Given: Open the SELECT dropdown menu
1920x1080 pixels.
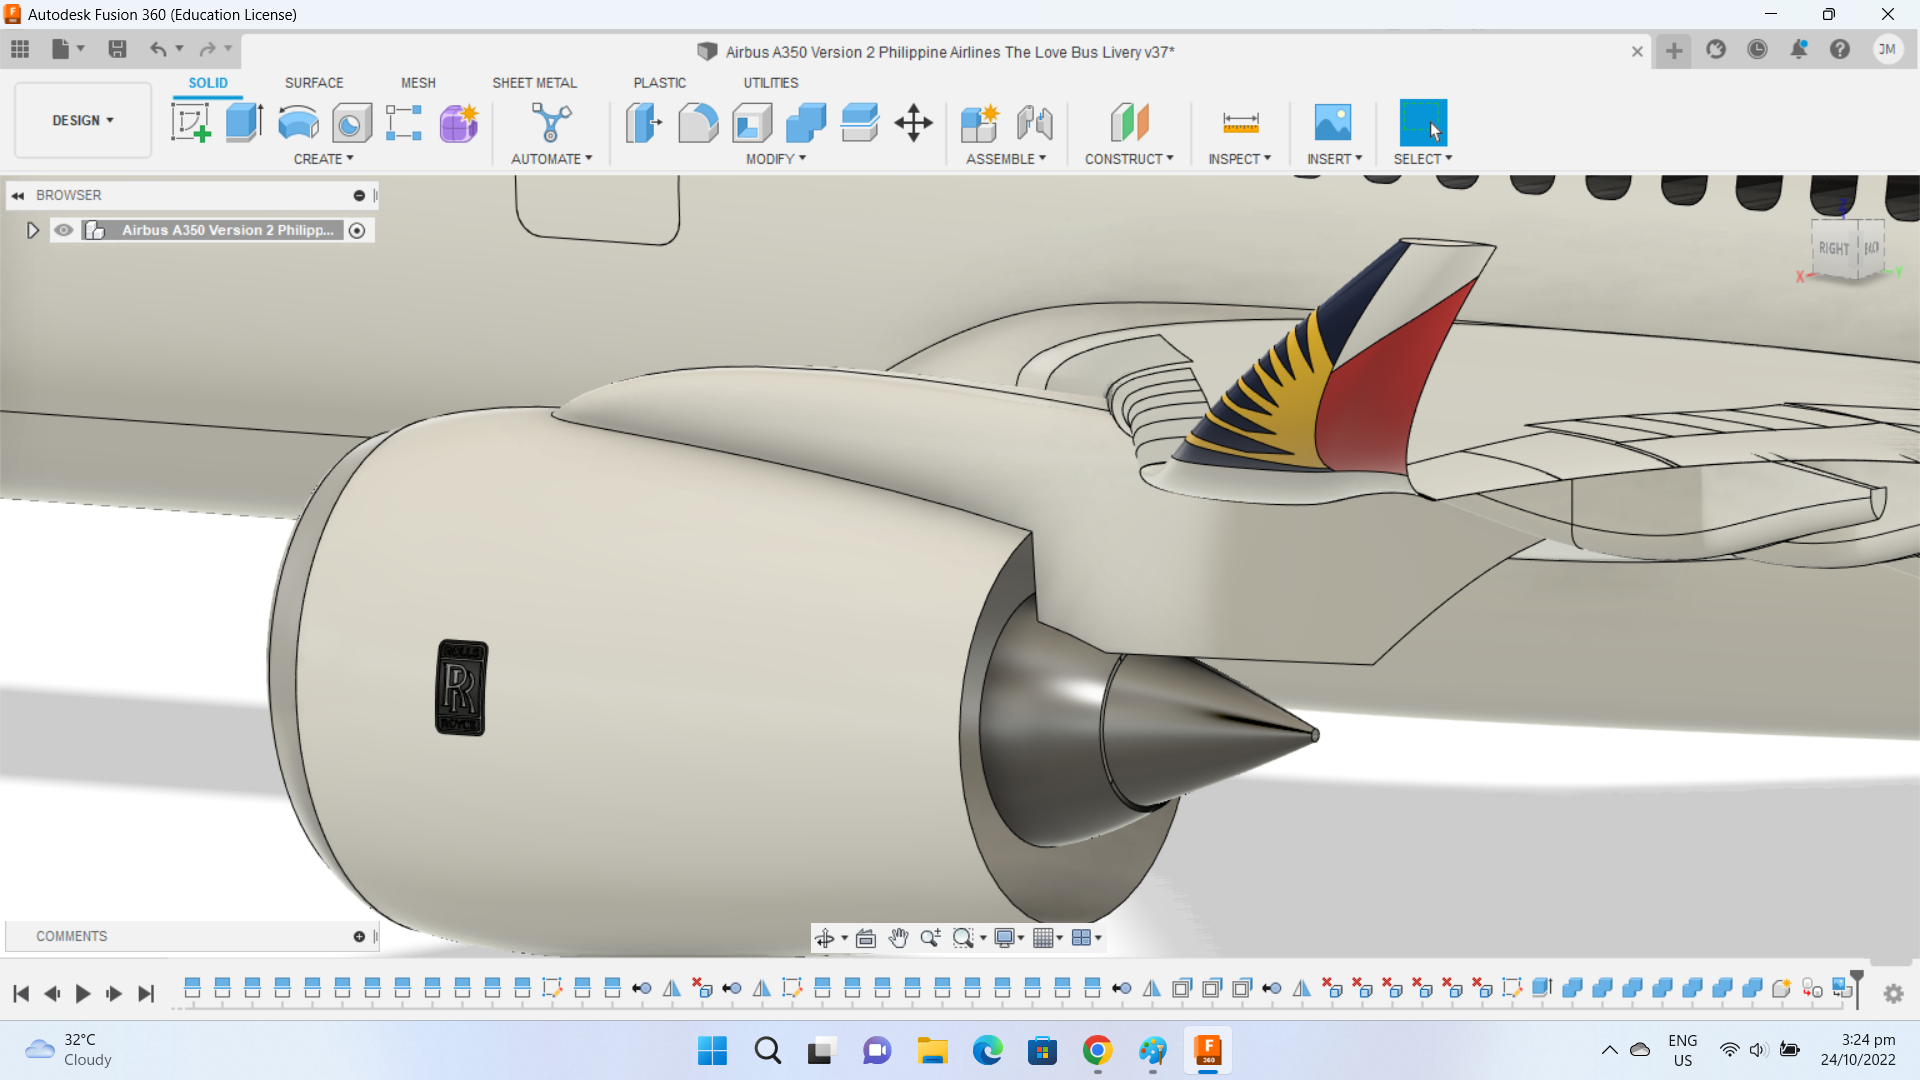Looking at the screenshot, I should [x=1422, y=159].
